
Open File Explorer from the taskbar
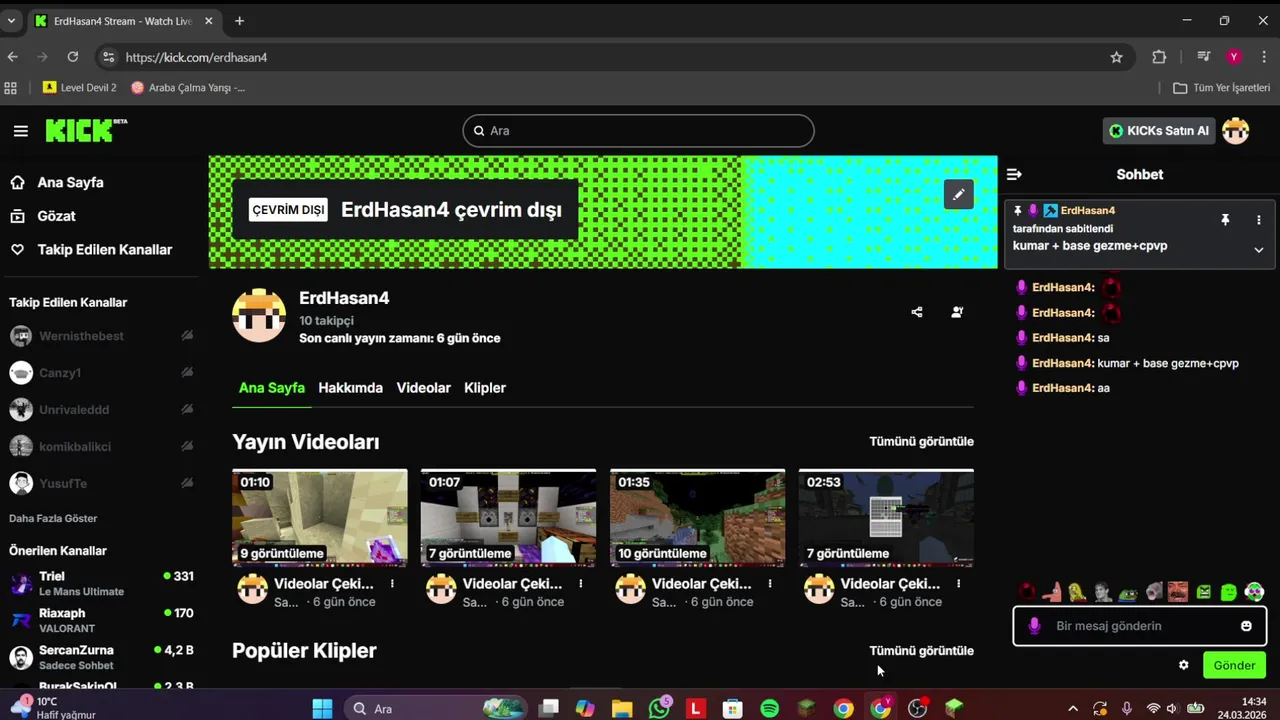(622, 709)
